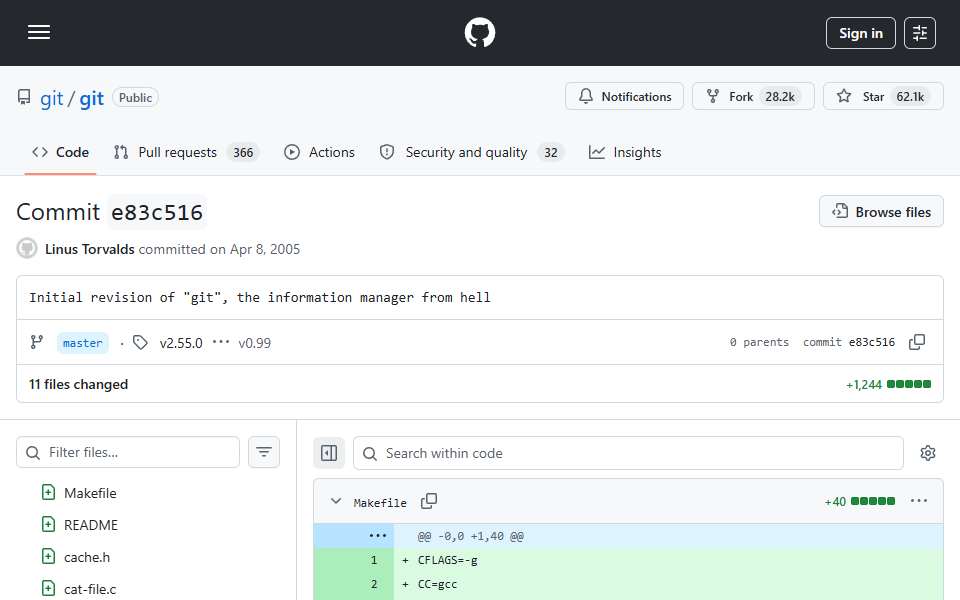Viewport: 960px width, 600px height.
Task: Click the Notifications bell button
Action: 624,97
